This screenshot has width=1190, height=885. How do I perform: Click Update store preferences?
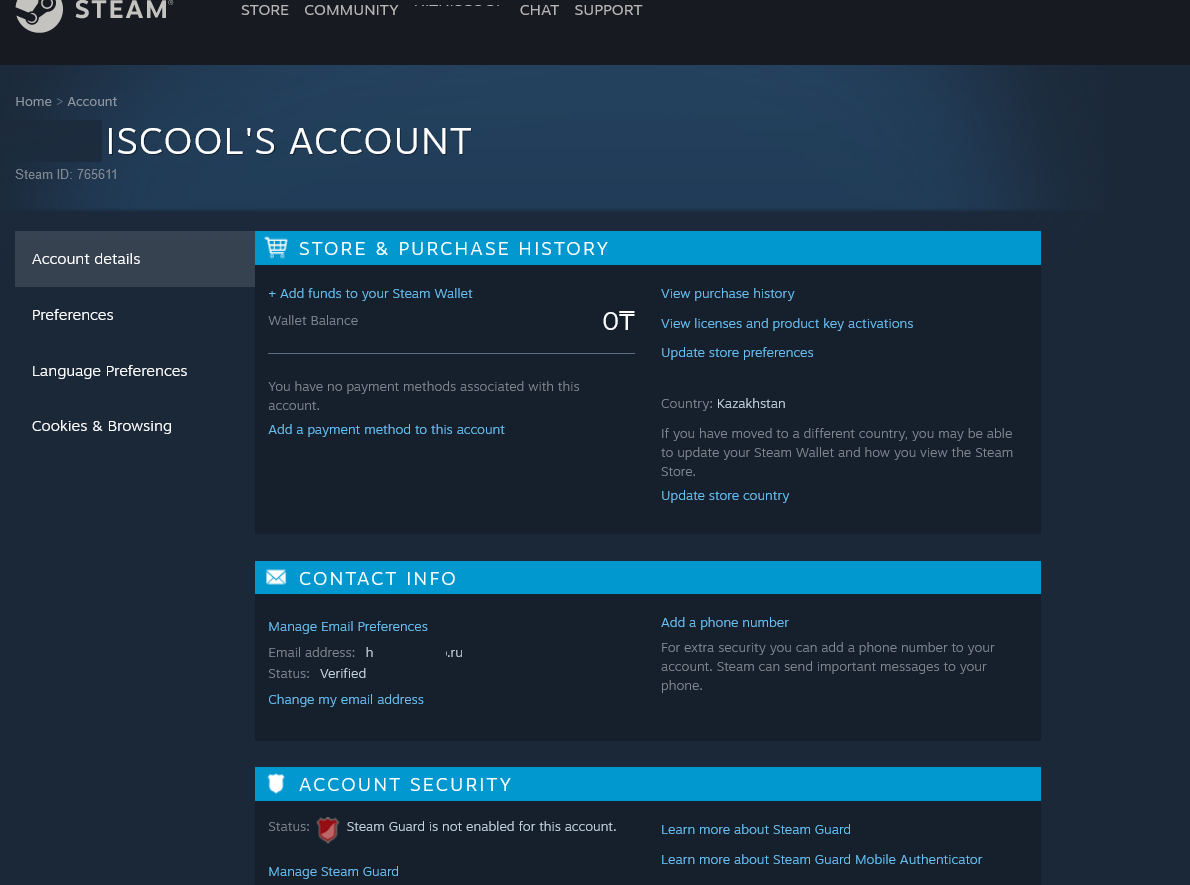[737, 352]
